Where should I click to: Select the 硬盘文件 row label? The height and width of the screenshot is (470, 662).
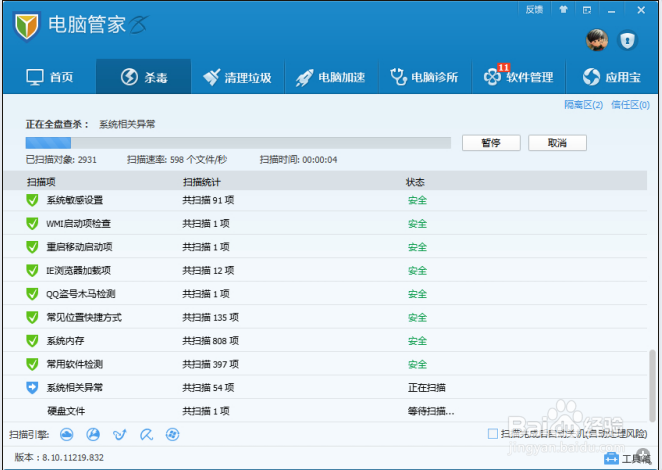66,411
